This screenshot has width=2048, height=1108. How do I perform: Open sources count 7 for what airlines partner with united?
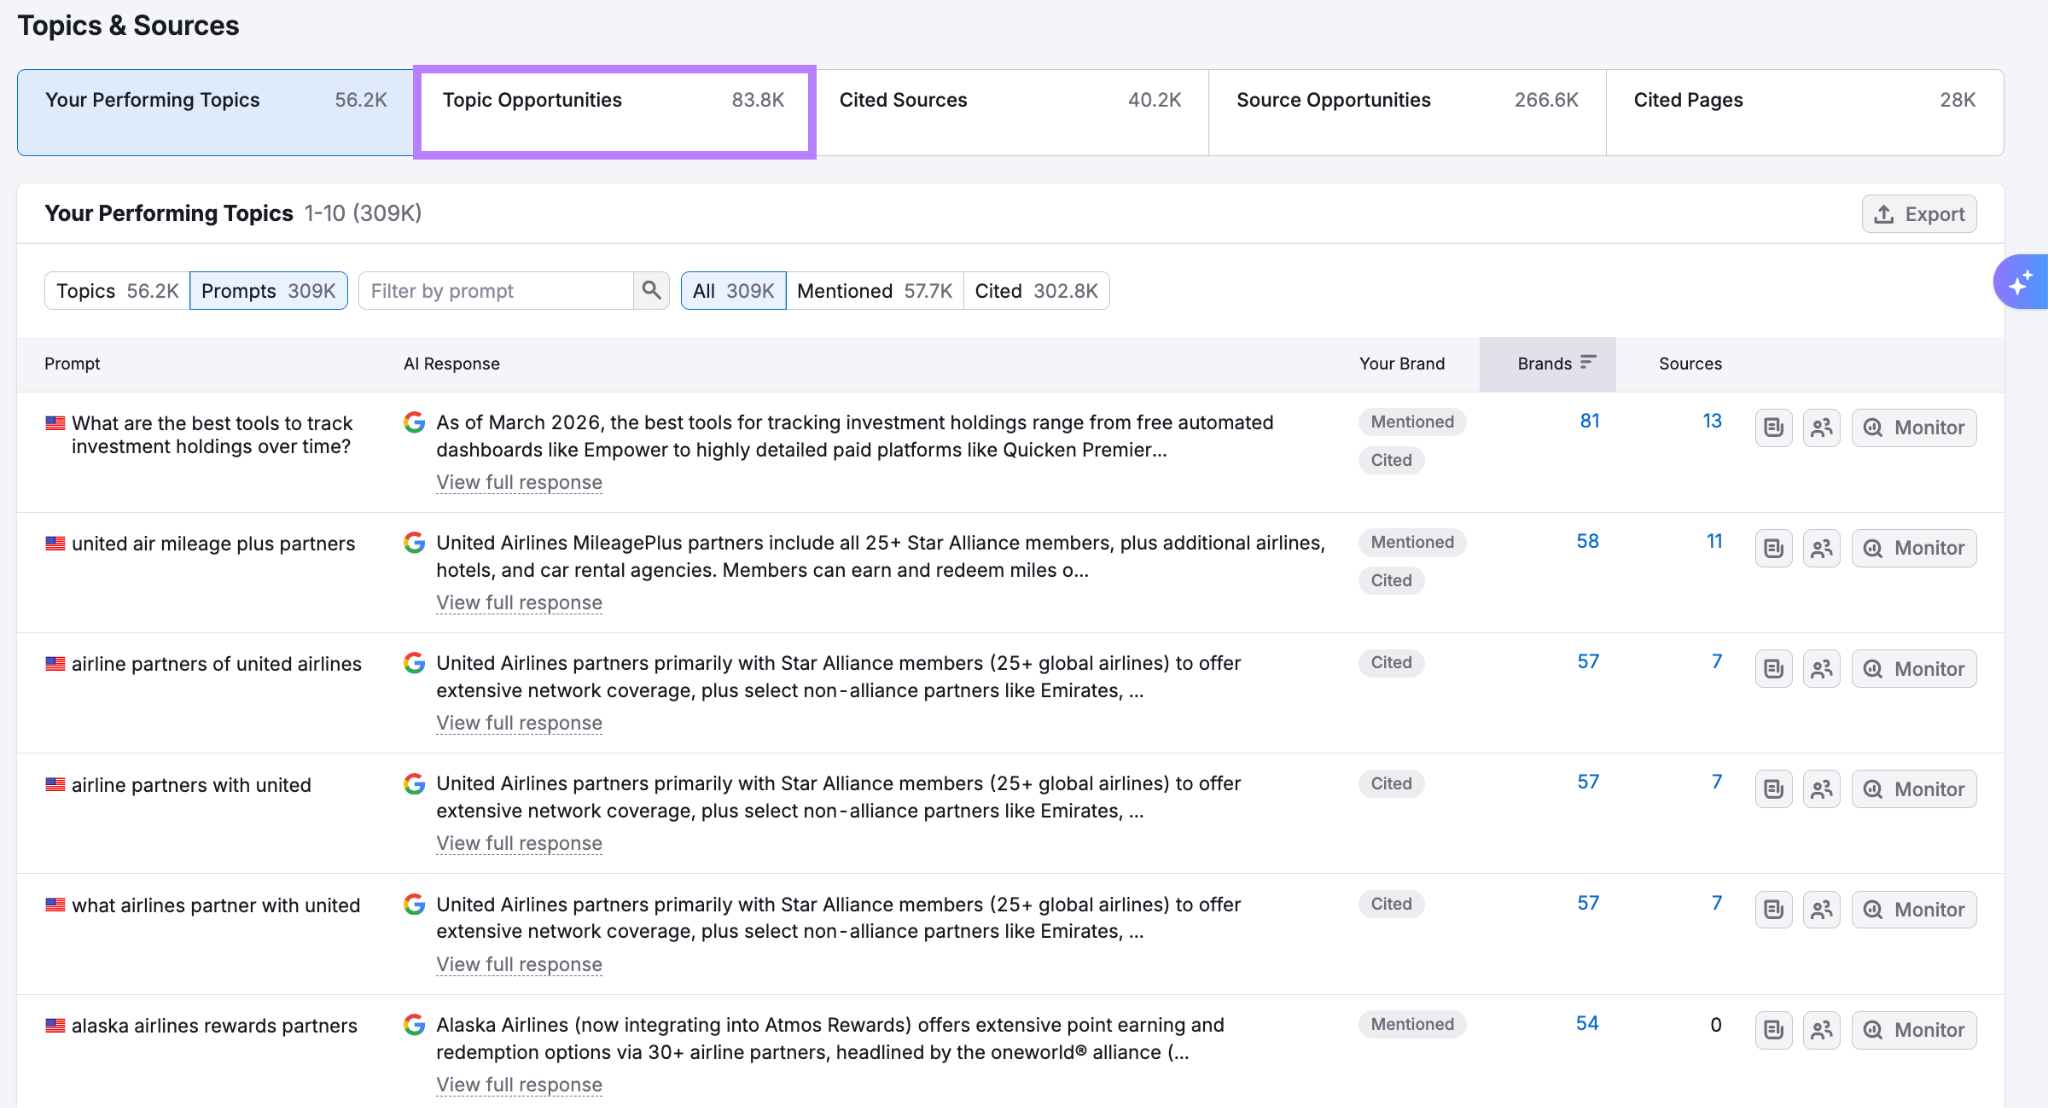[x=1717, y=903]
